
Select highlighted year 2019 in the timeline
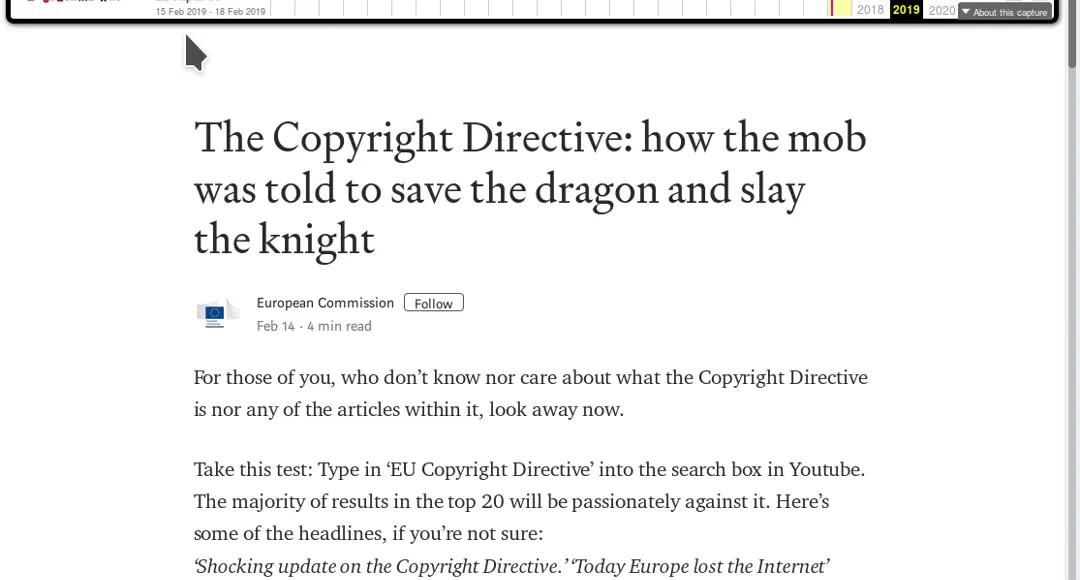tap(906, 10)
